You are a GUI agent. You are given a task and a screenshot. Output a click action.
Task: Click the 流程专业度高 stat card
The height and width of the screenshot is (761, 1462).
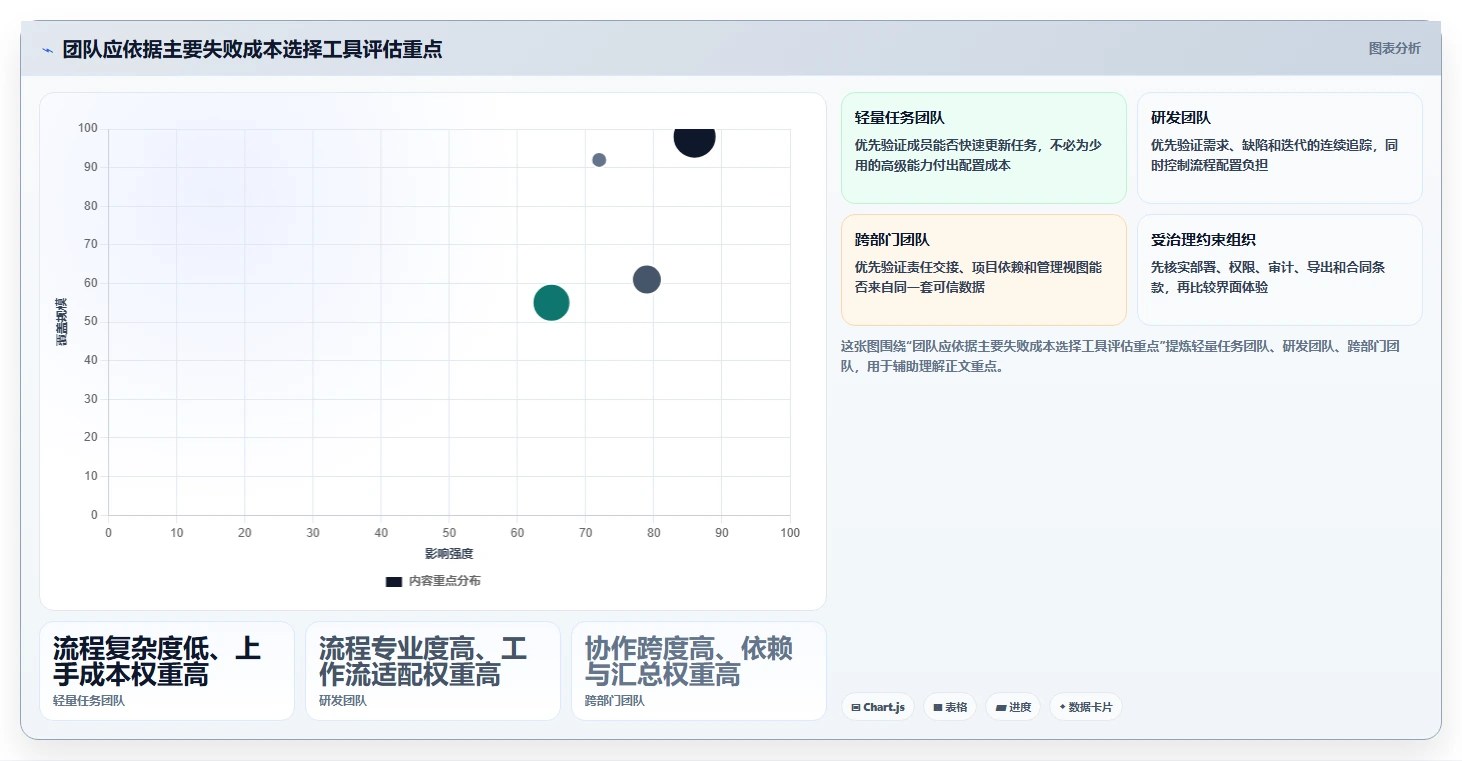tap(433, 671)
